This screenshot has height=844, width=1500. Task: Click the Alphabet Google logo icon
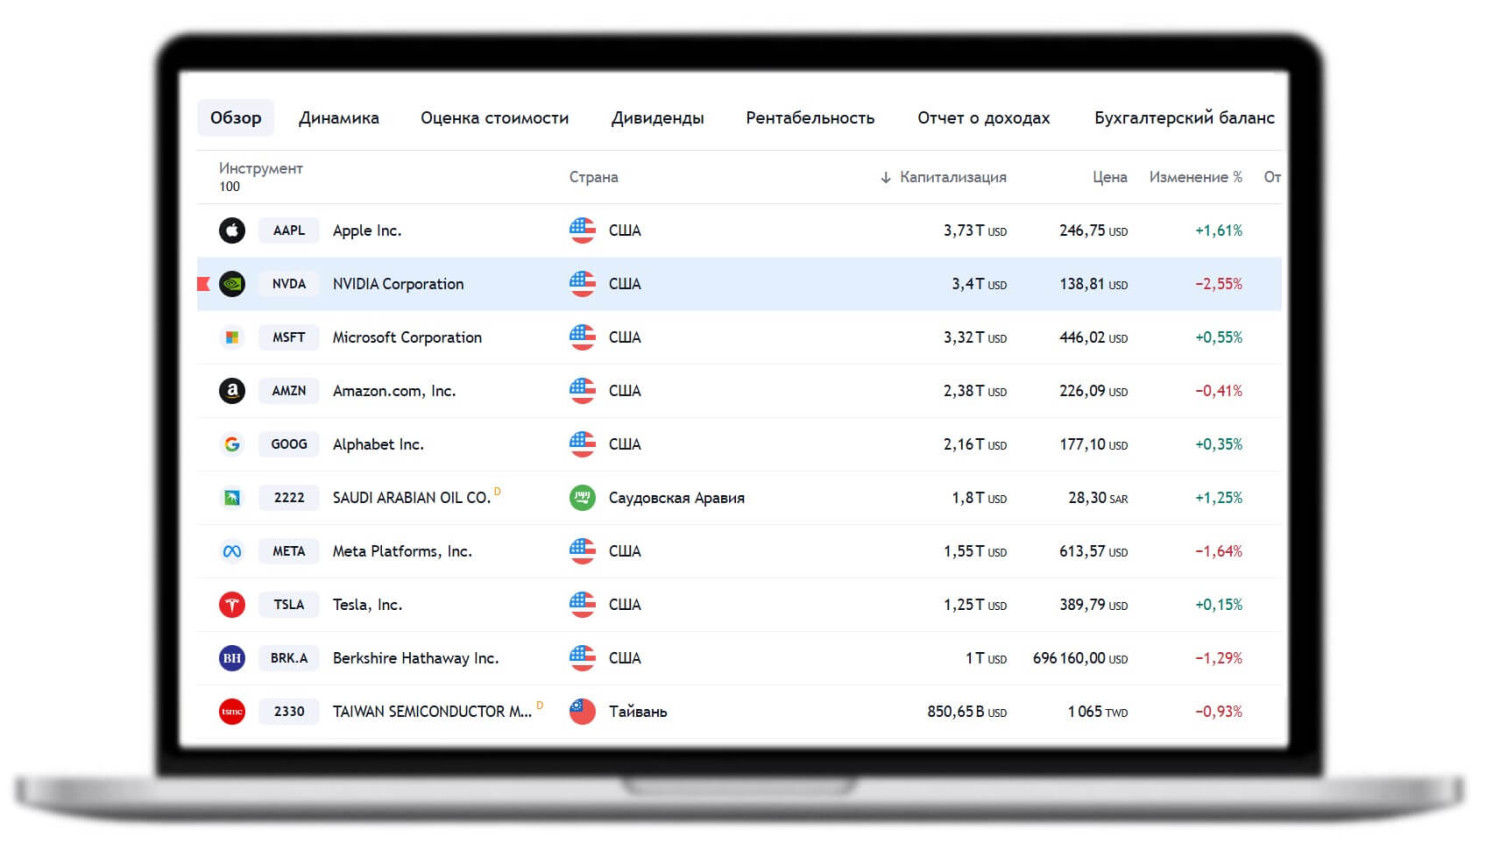232,444
